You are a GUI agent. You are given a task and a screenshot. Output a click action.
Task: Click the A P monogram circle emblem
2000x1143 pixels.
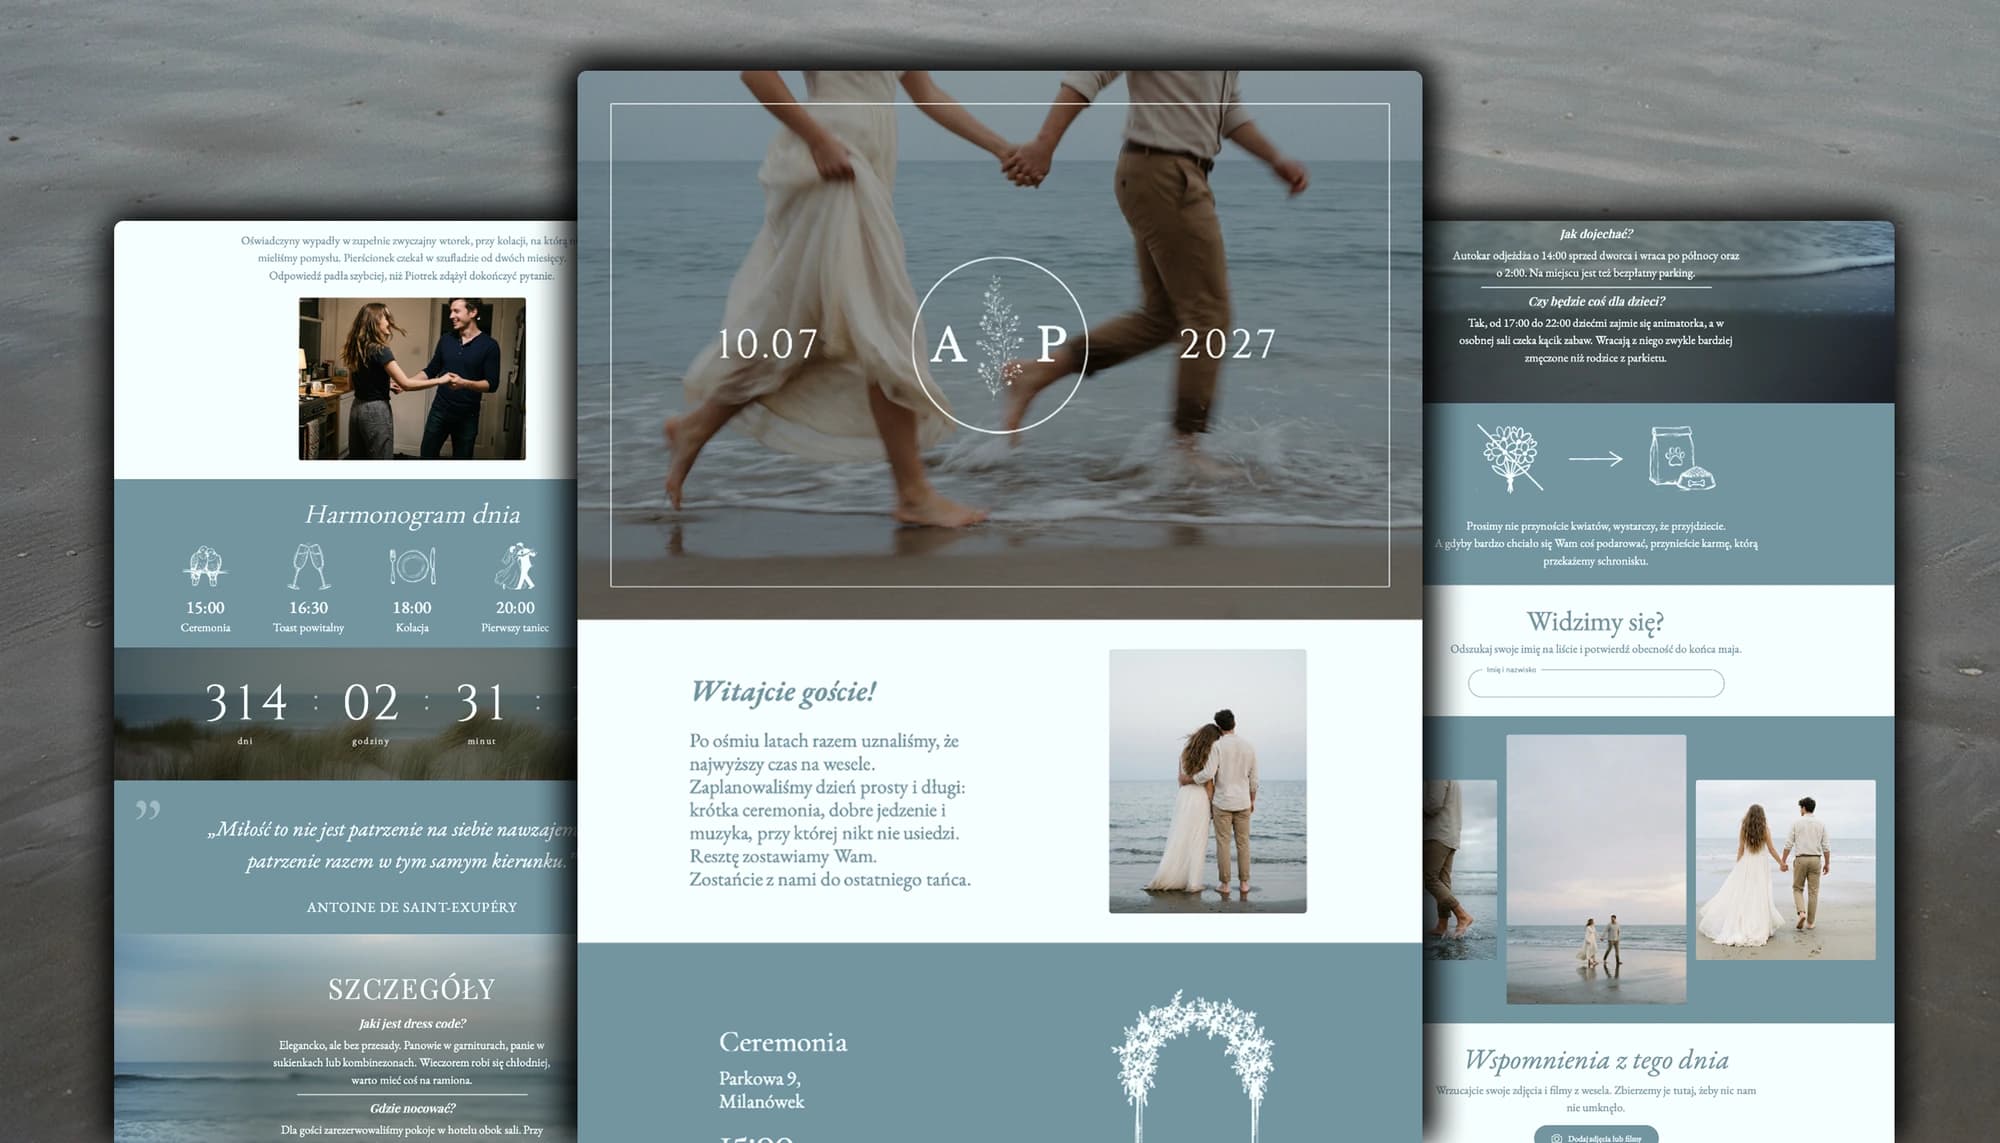(999, 345)
